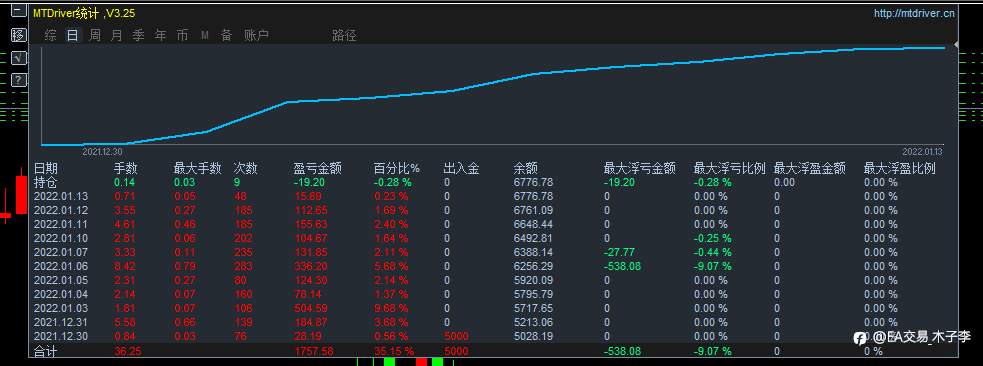
Task: Click the -27.77 floating loss value
Action: pos(619,253)
